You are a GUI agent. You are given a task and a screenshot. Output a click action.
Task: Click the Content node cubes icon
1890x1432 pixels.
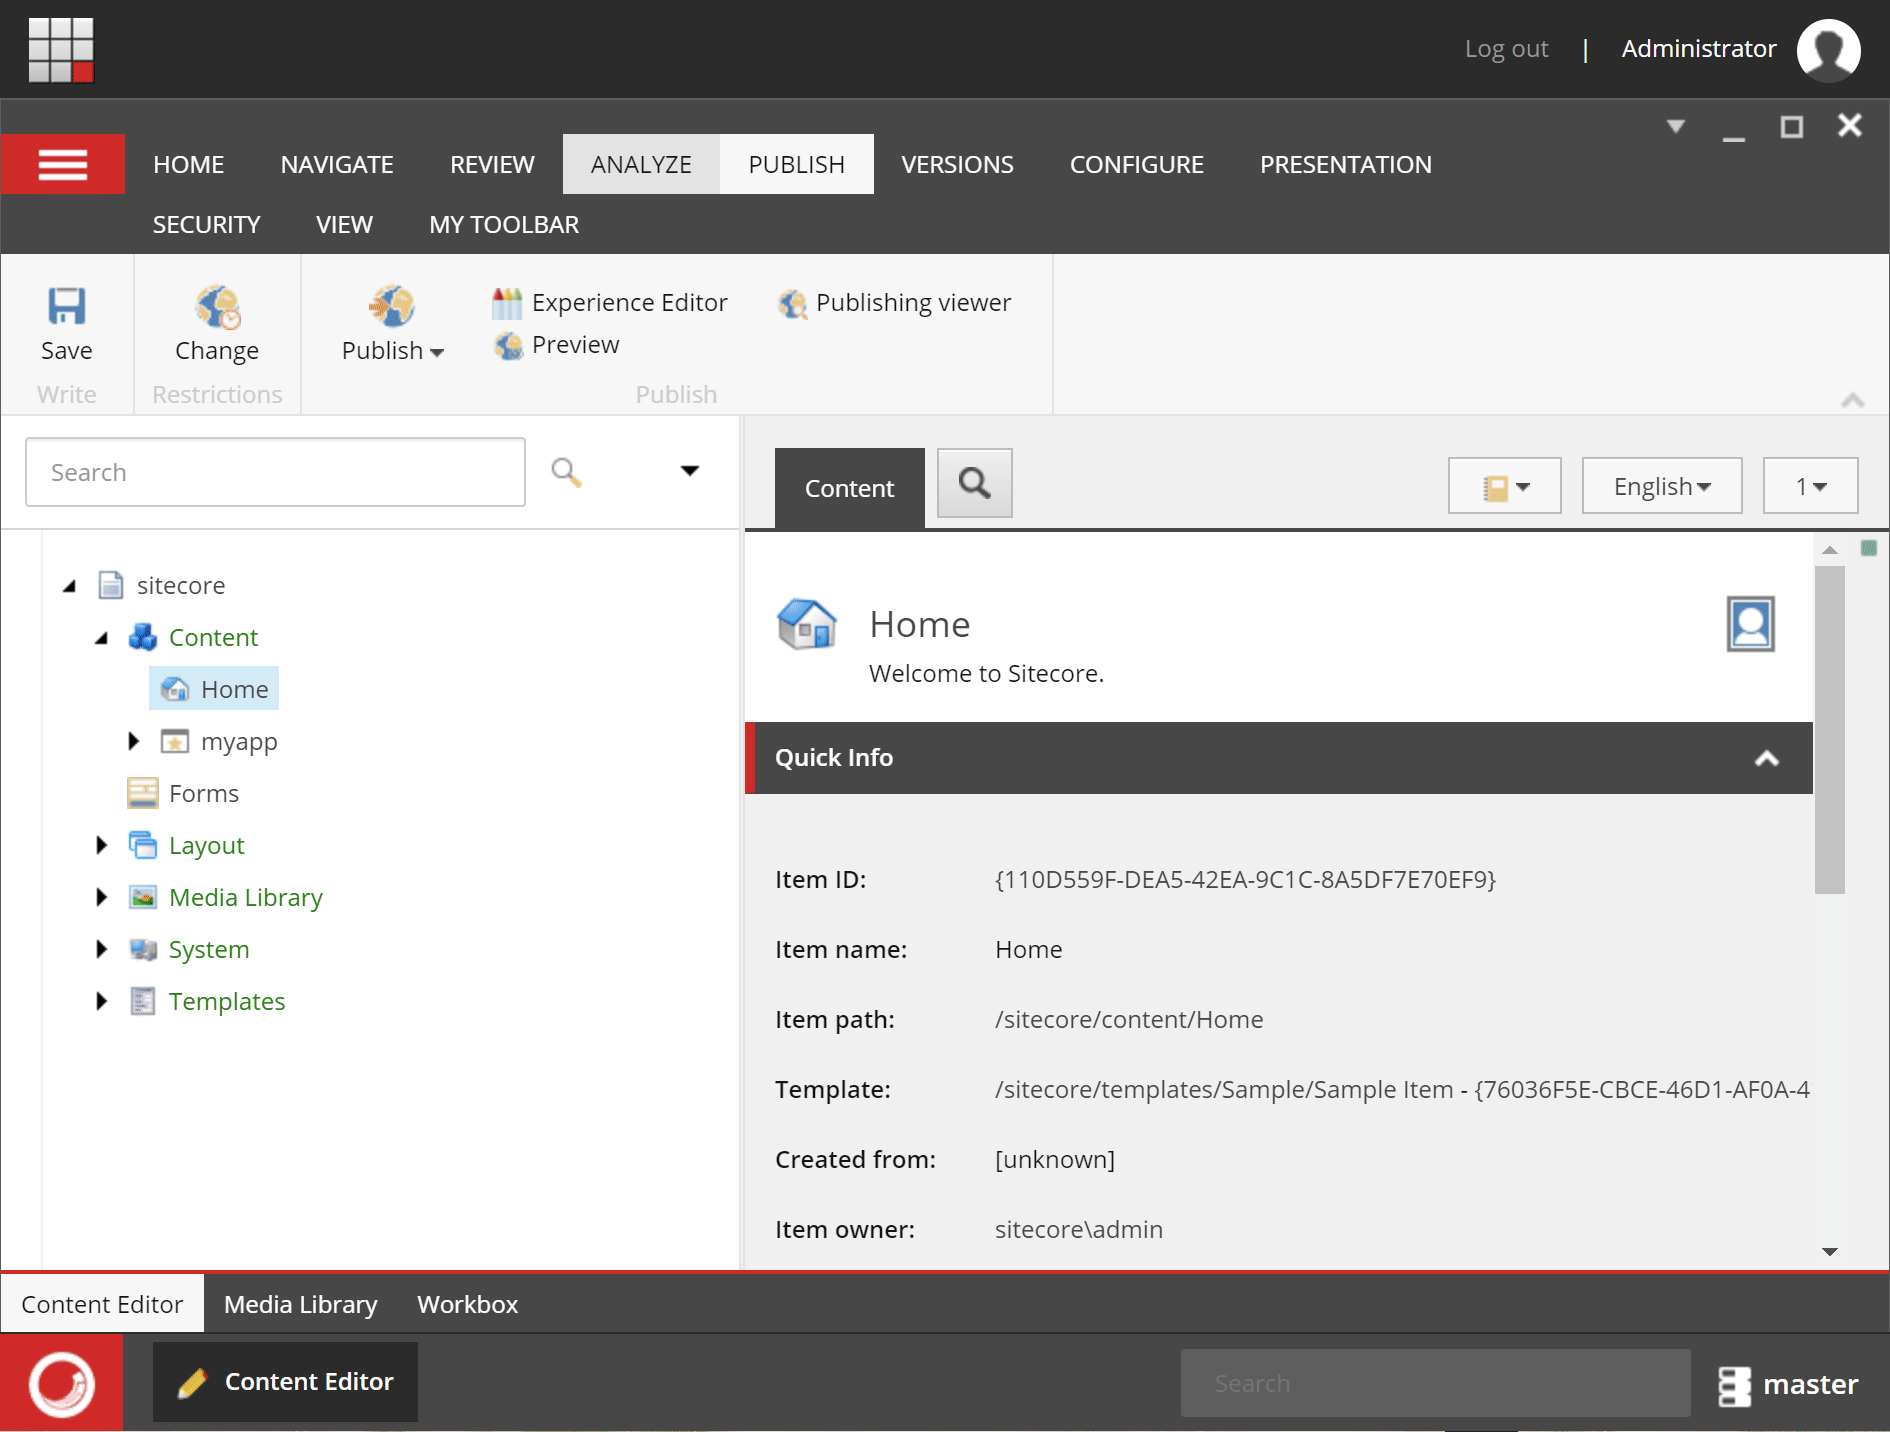tap(143, 637)
